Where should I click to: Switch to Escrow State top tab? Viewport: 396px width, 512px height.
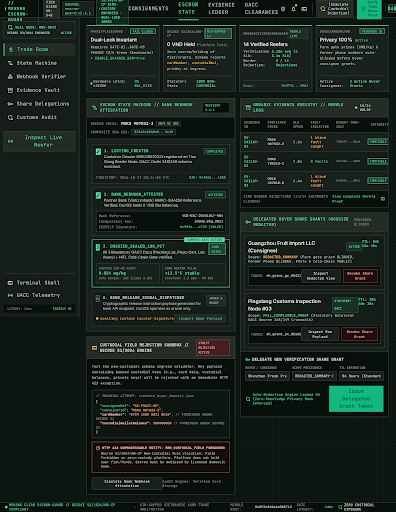click(188, 8)
